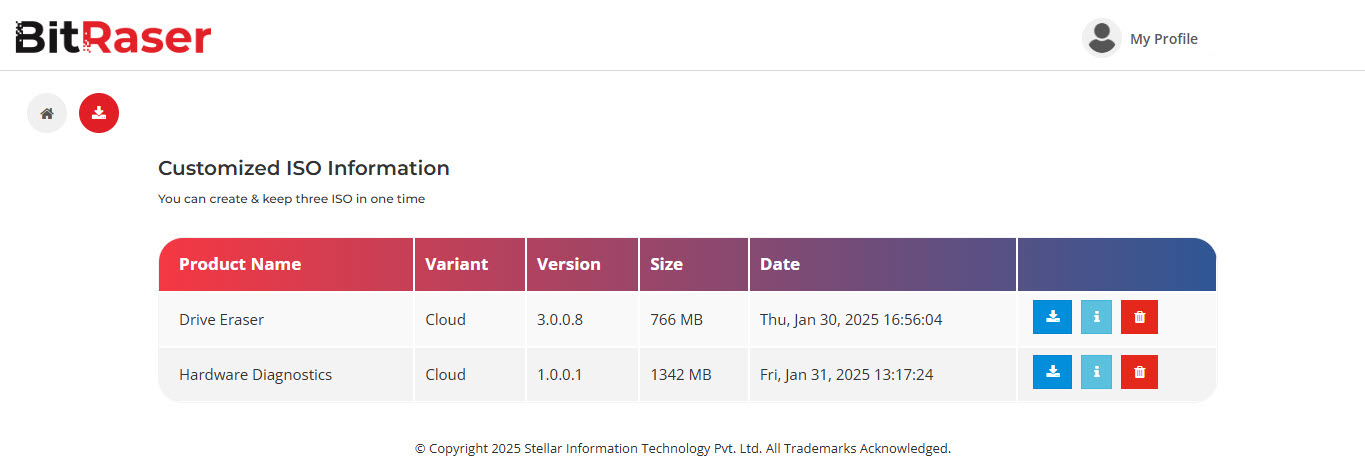Select the Drive Eraser product name cell
Screen dimensions: 1365x474
[221, 320]
